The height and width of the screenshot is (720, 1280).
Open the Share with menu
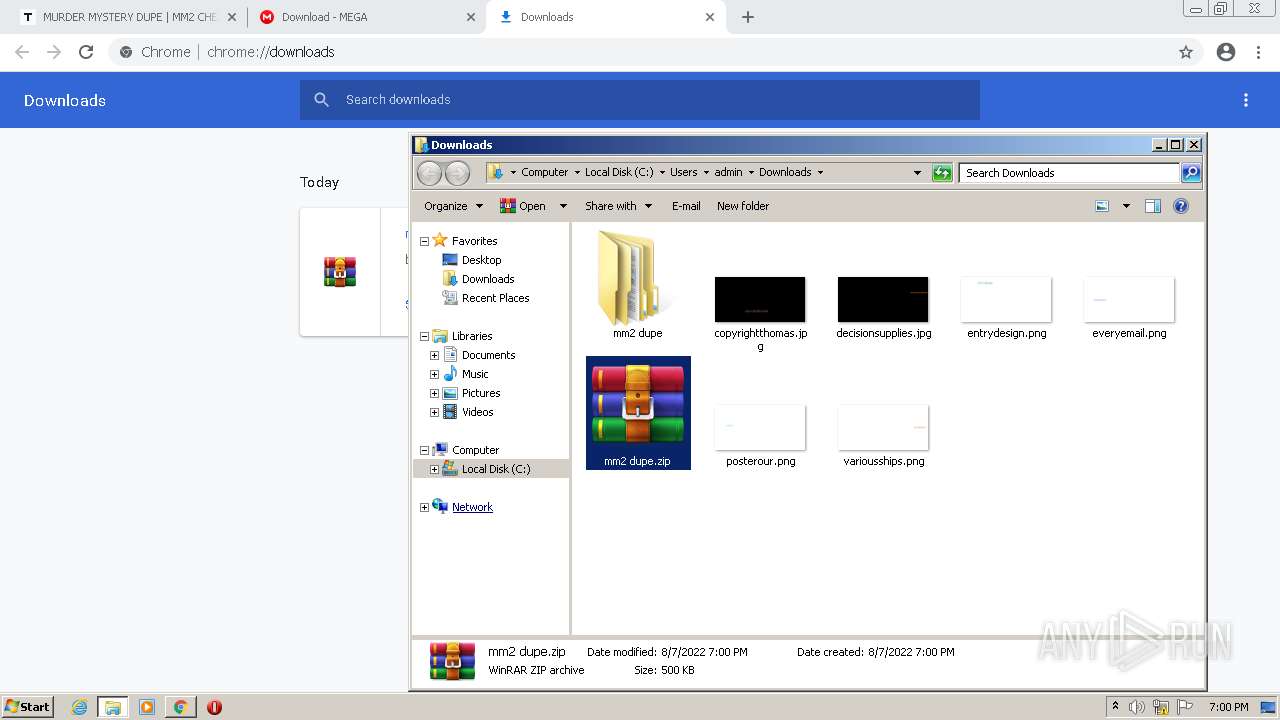(x=618, y=206)
